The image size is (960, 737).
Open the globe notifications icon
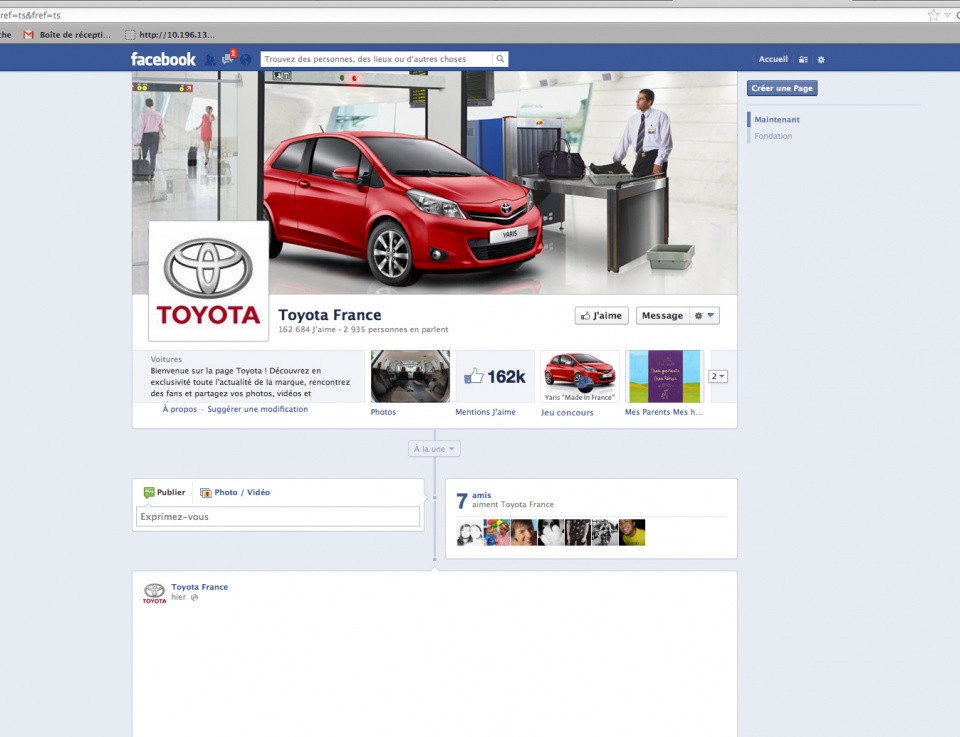point(246,60)
